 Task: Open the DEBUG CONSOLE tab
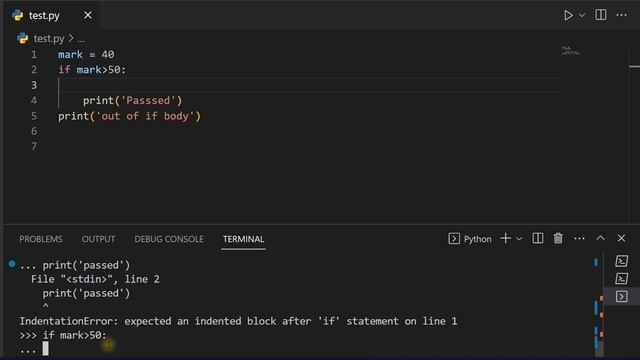tap(169, 239)
